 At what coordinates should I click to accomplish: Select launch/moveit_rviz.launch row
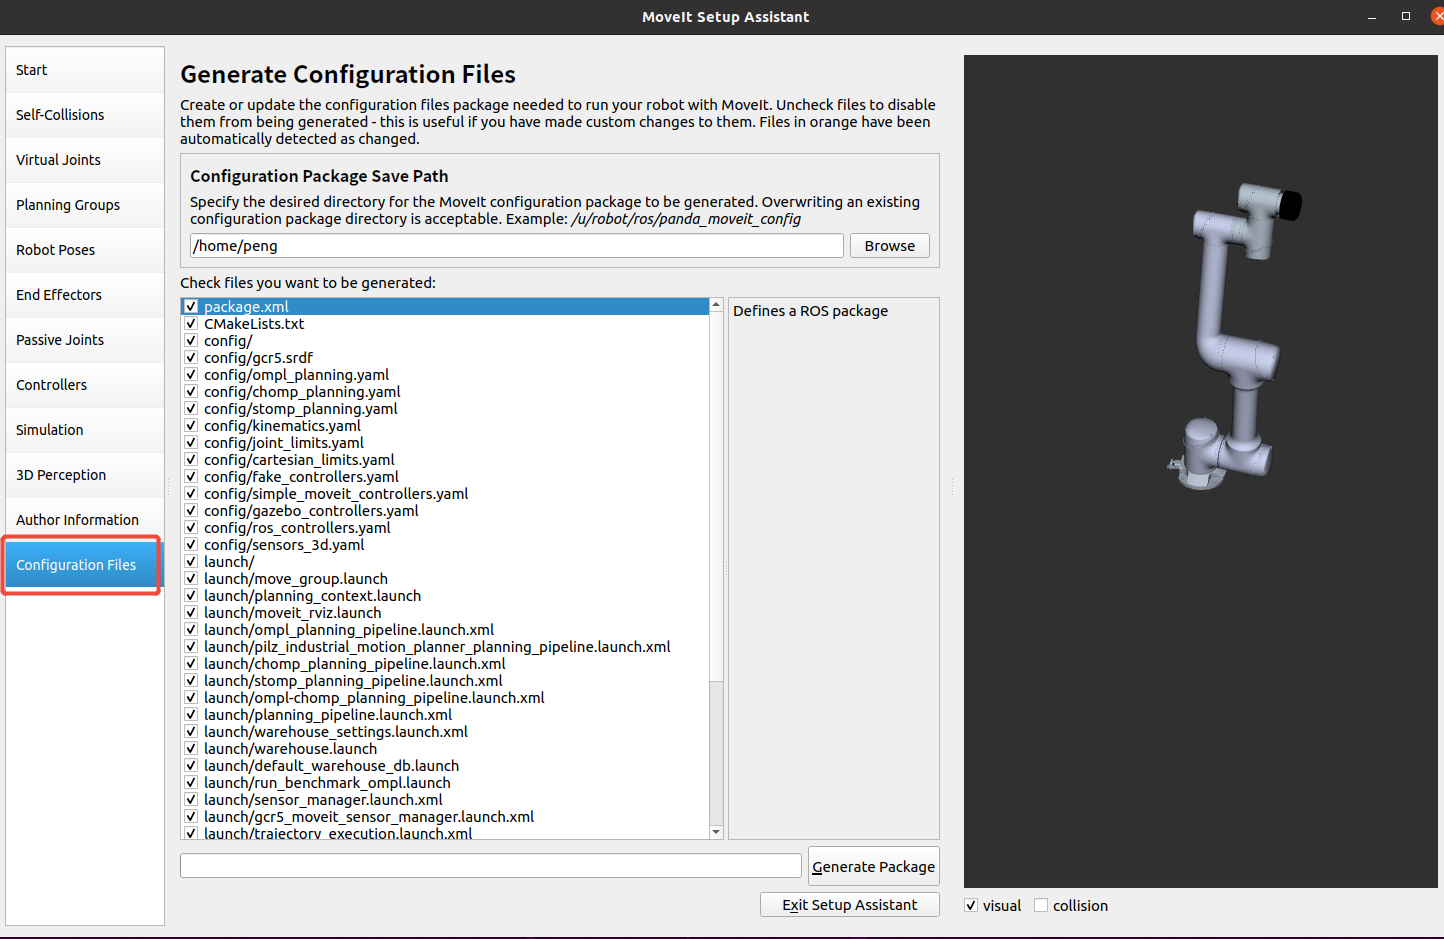coord(445,613)
